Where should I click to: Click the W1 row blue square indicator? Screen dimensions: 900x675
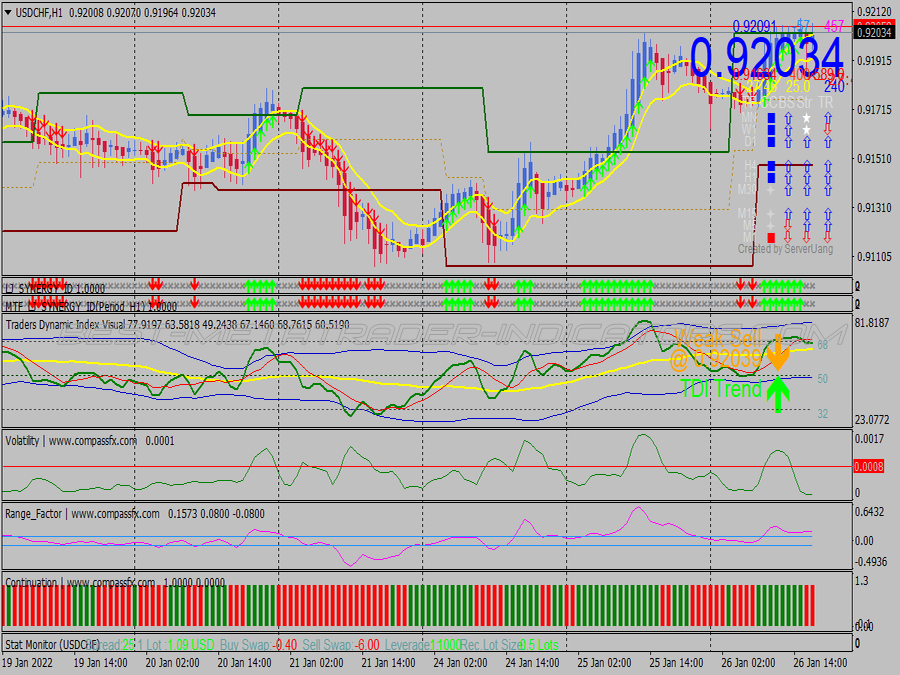tap(771, 130)
